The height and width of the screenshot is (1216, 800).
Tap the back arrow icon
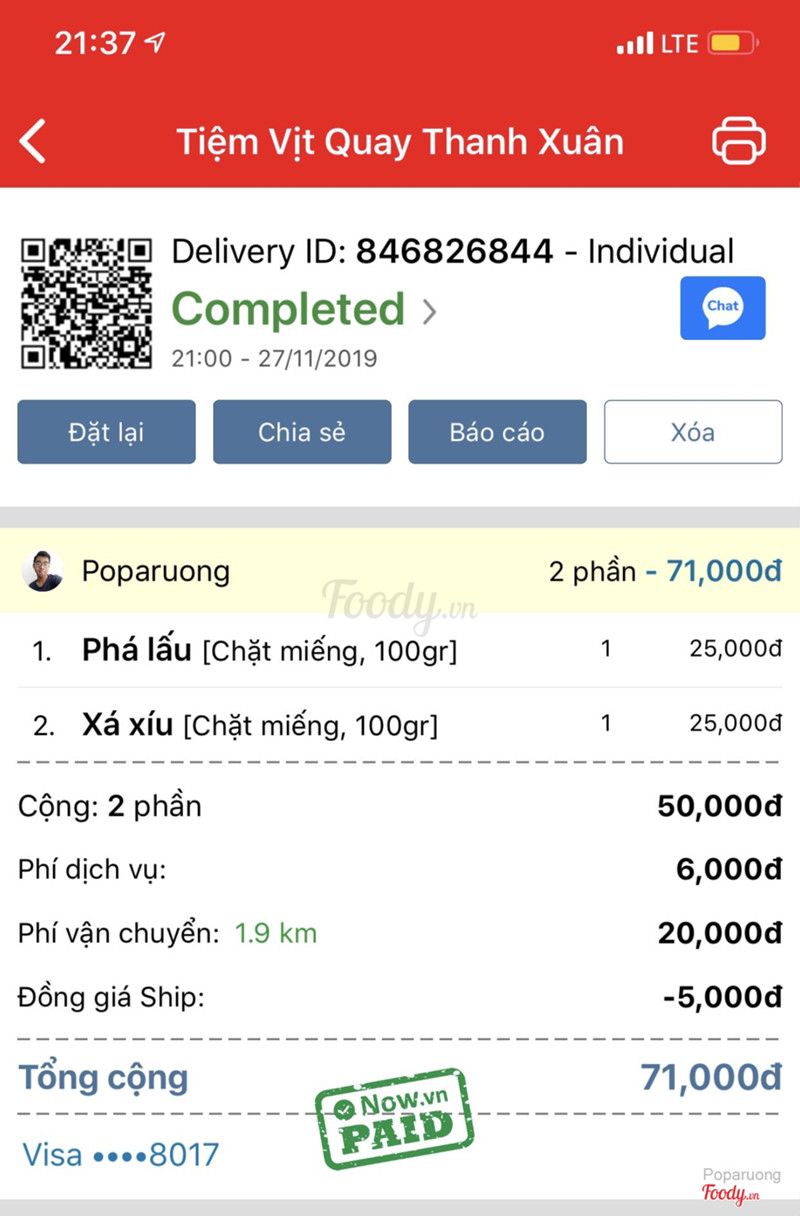coord(34,141)
